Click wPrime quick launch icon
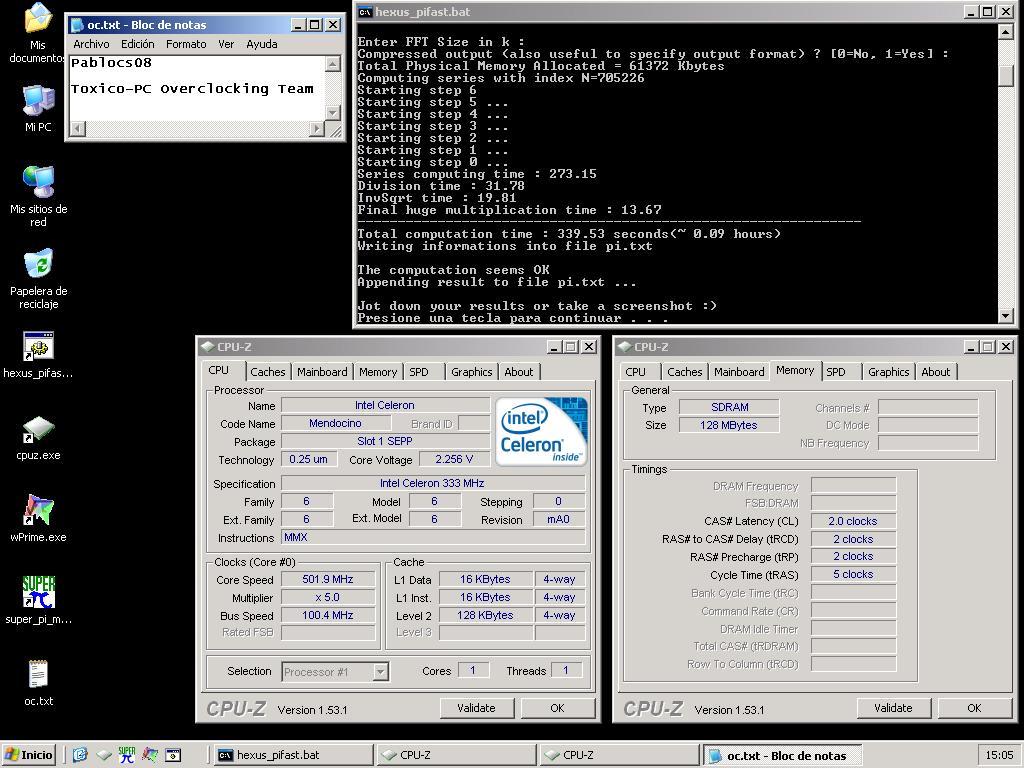 click(x=150, y=755)
